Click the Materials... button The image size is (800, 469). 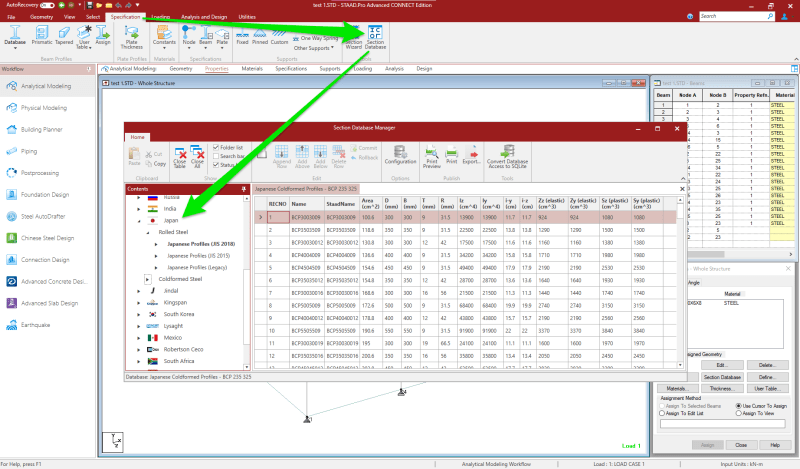point(677,389)
